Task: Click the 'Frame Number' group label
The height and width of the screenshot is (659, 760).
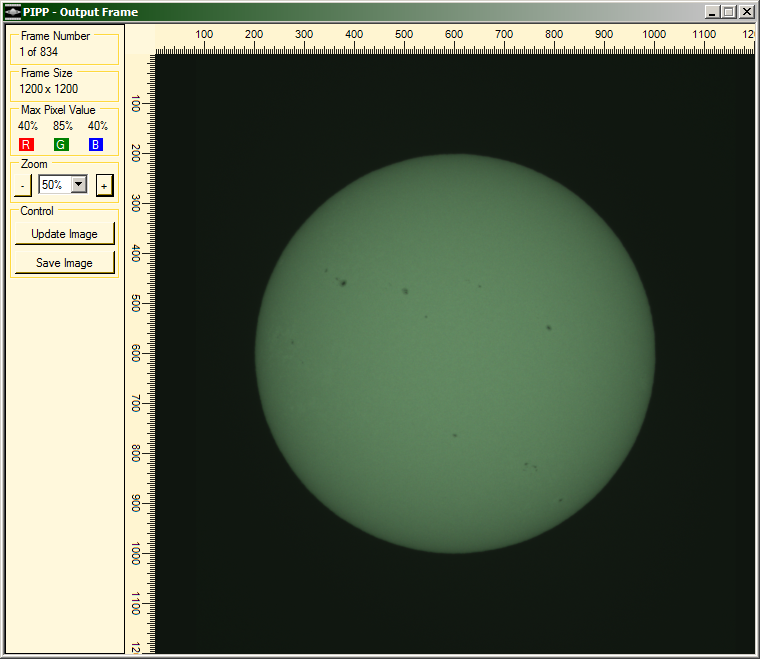Action: click(x=55, y=36)
